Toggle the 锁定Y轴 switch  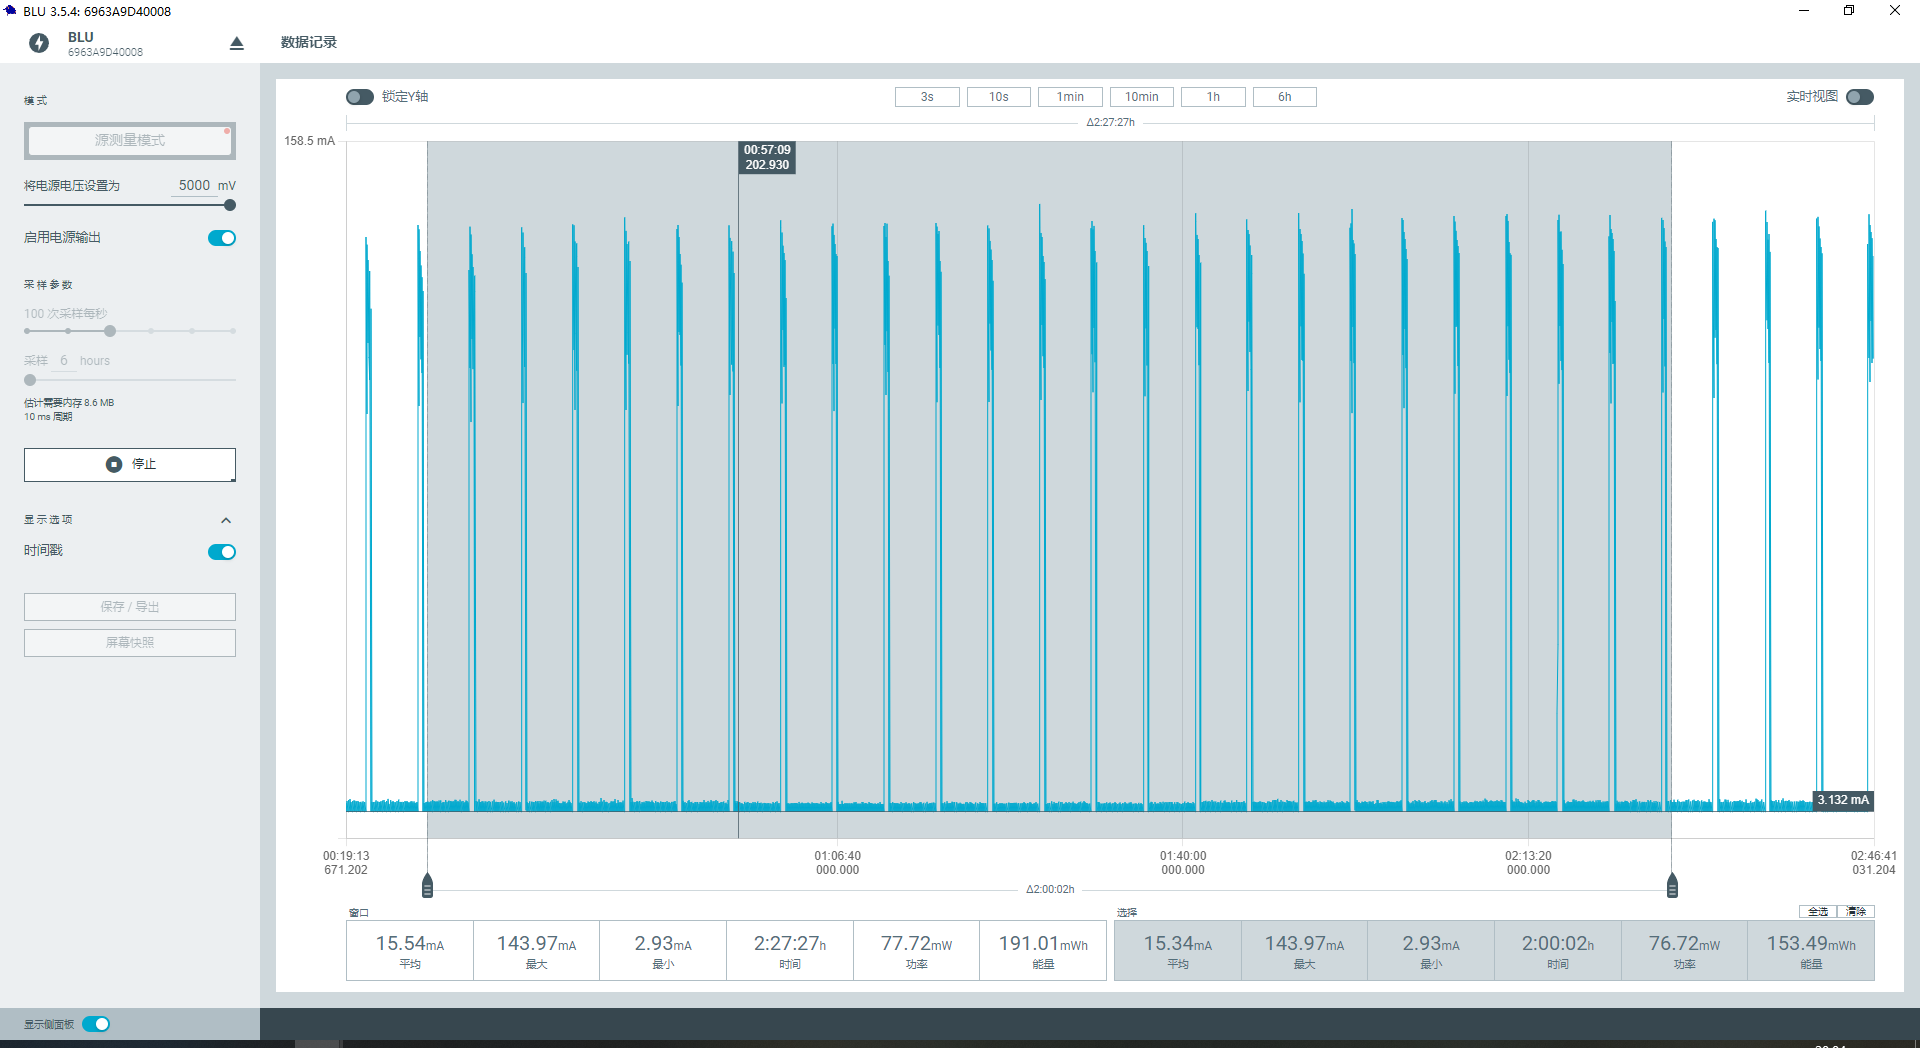[x=360, y=97]
